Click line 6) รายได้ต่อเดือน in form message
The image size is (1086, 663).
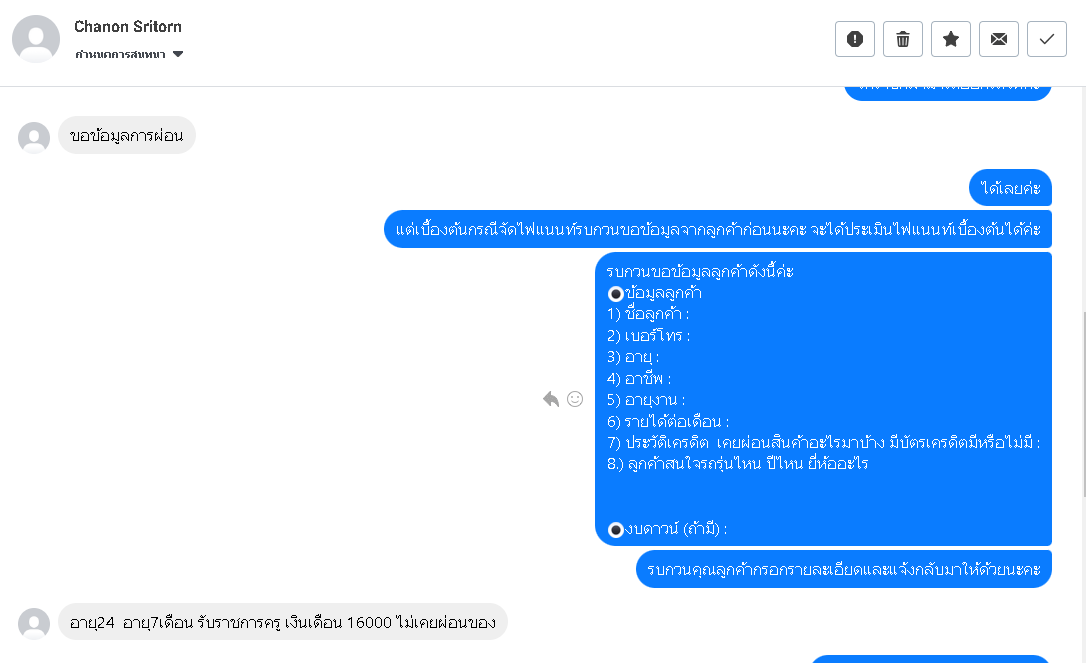point(668,421)
